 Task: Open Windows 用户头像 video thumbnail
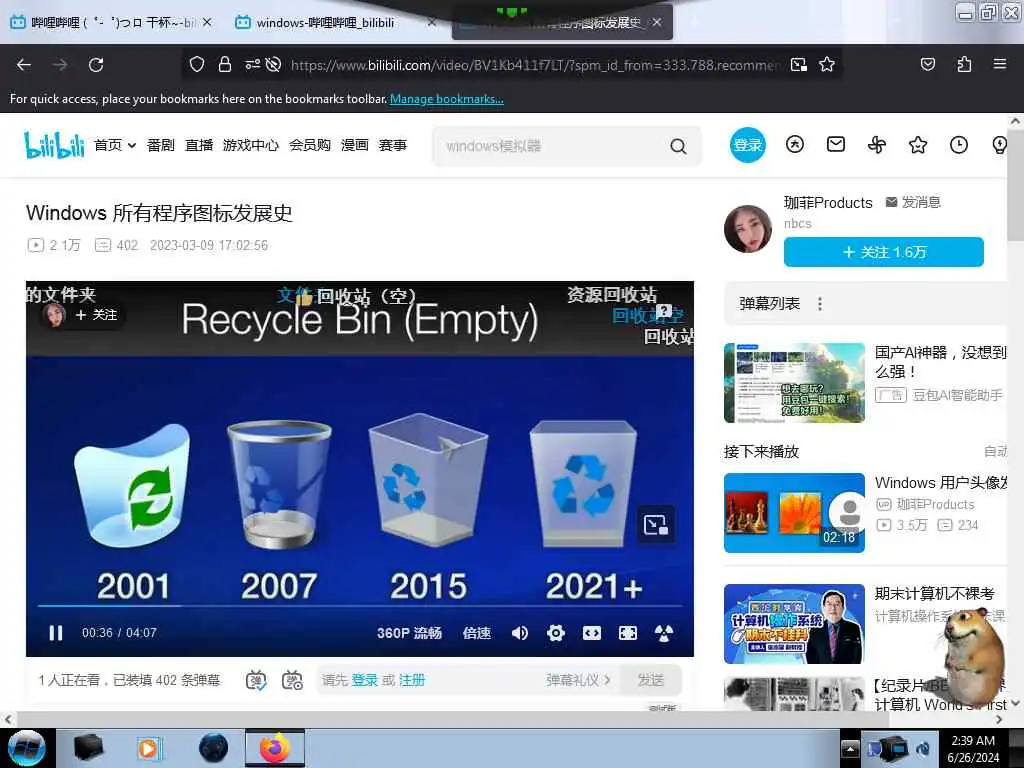pyautogui.click(x=794, y=513)
